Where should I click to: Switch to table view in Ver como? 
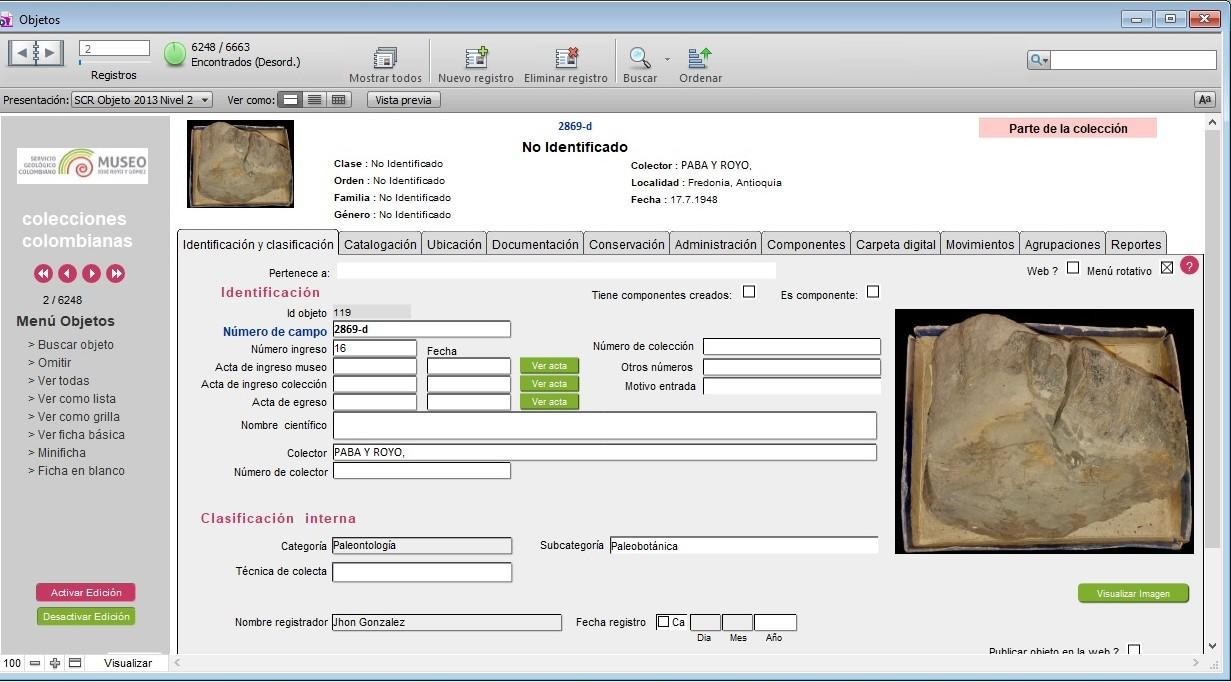339,100
